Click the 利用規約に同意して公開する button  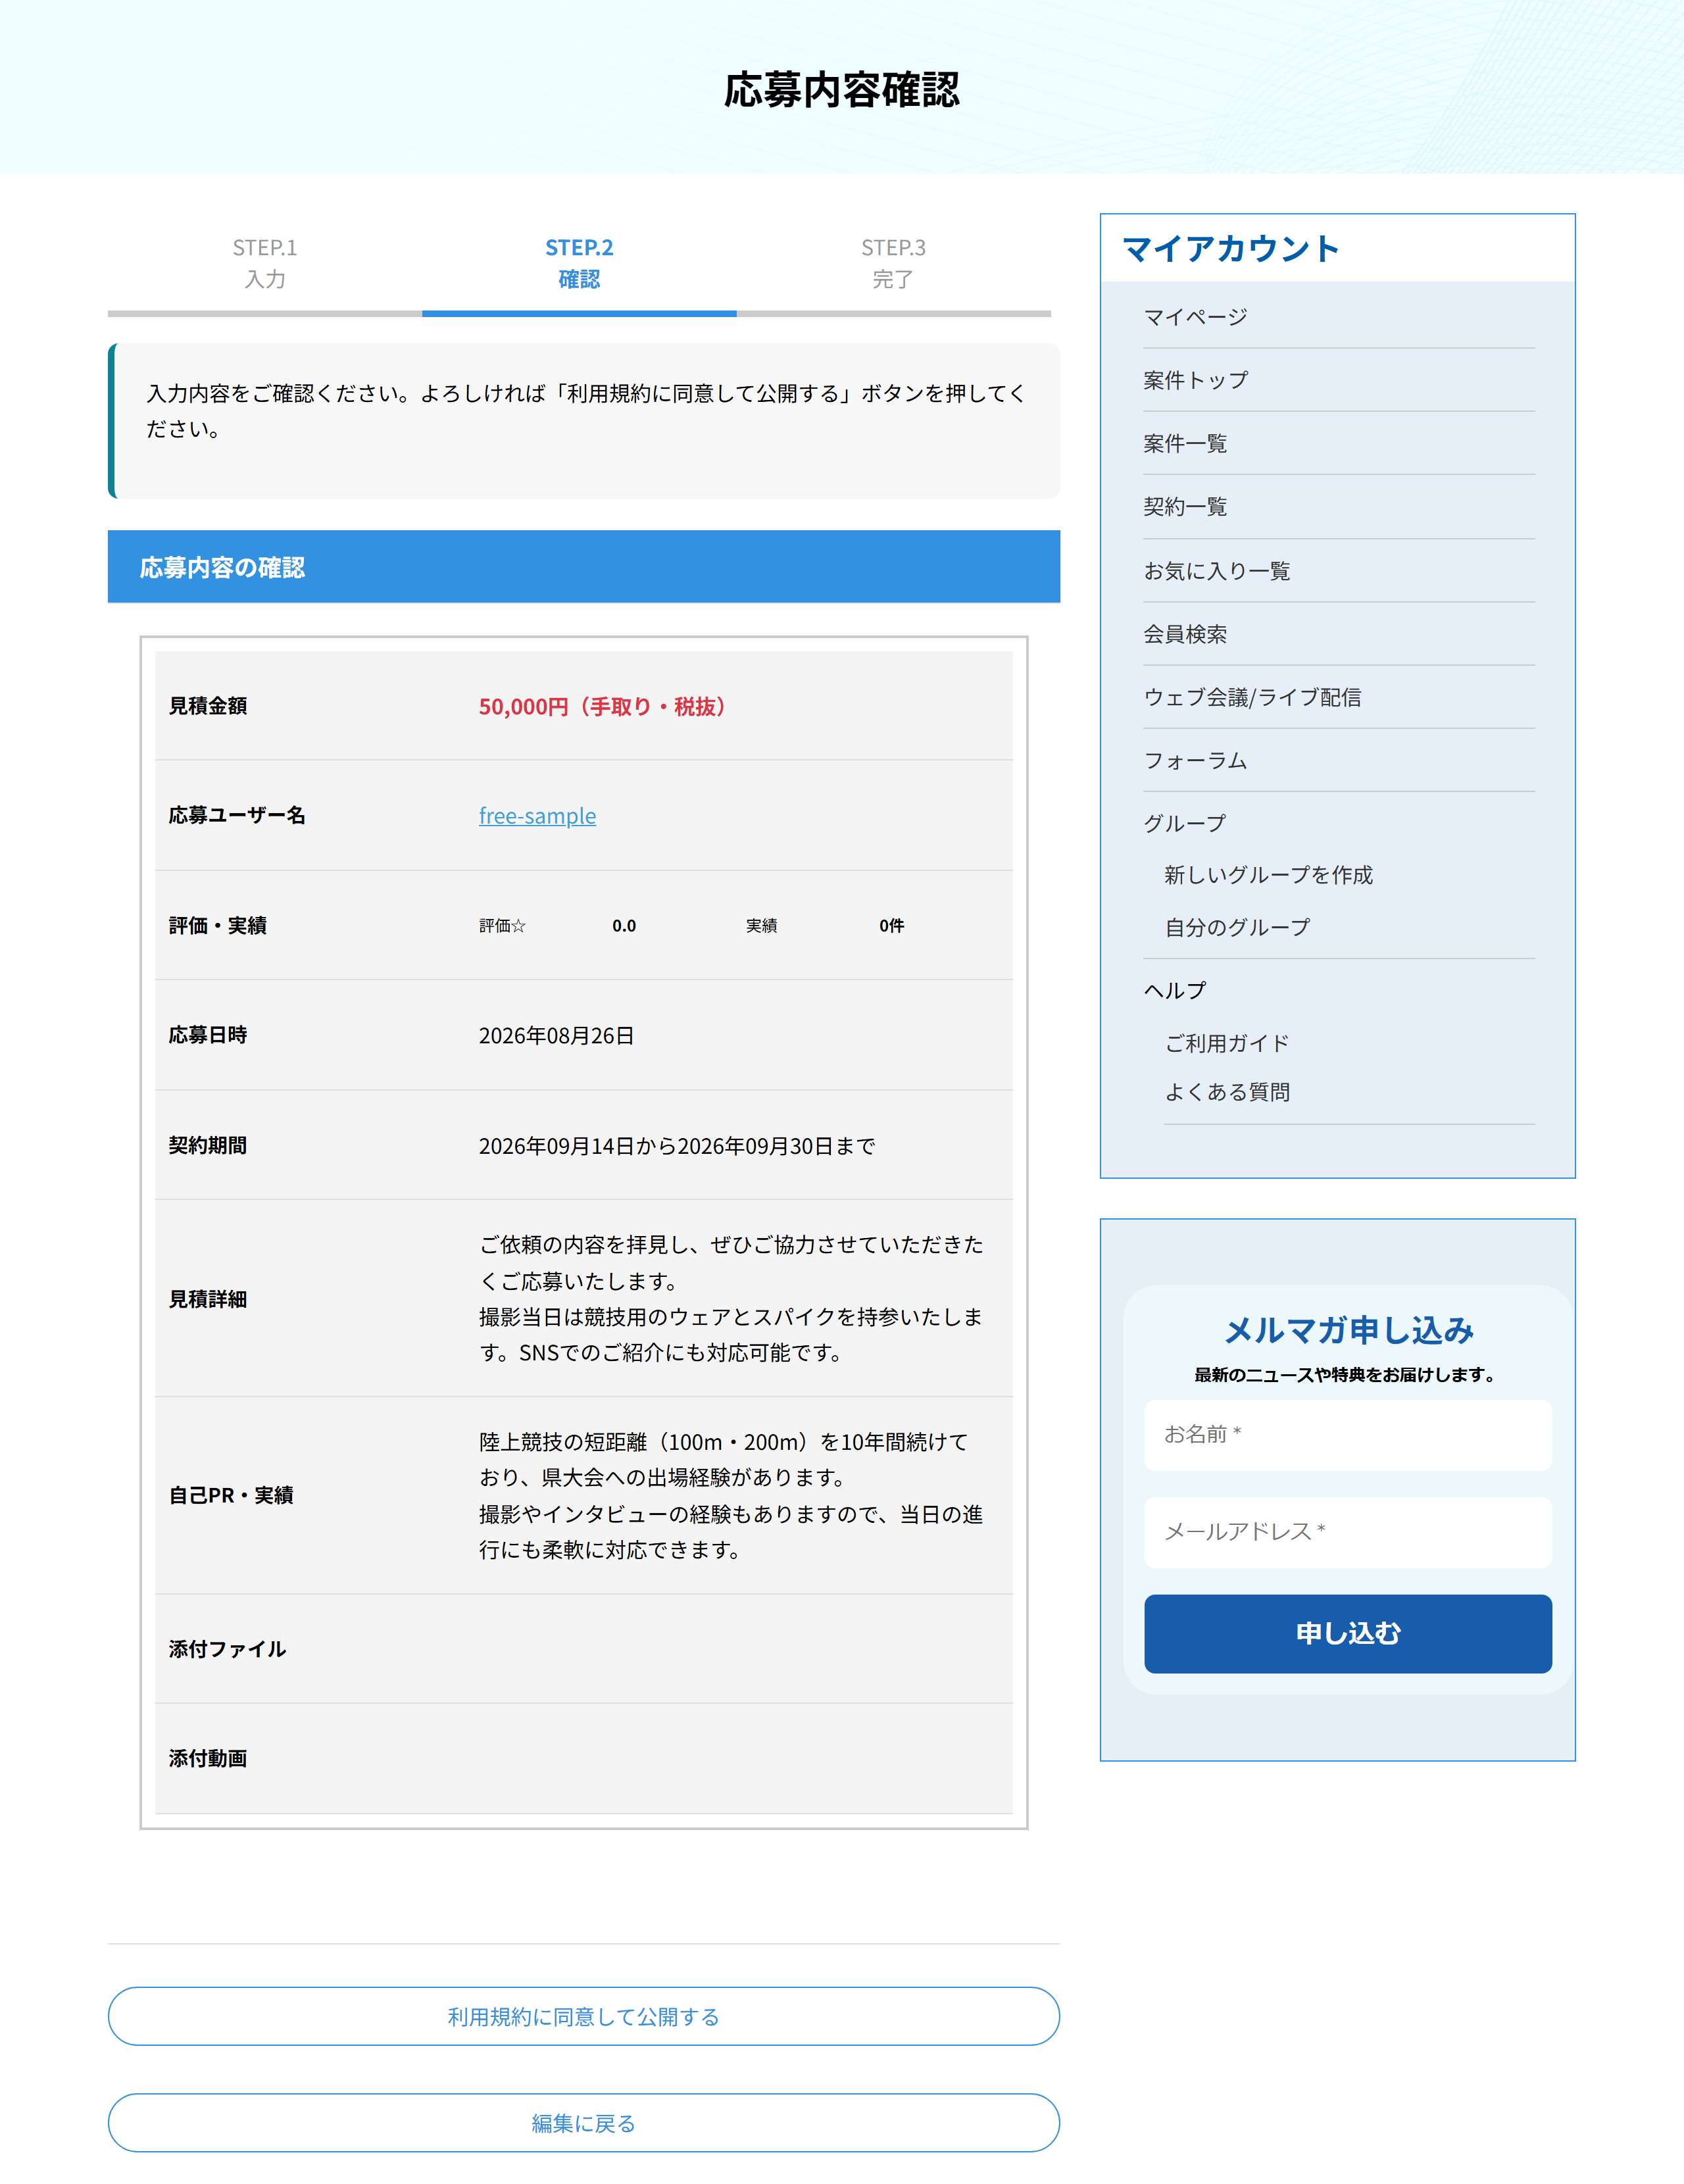coord(583,2016)
